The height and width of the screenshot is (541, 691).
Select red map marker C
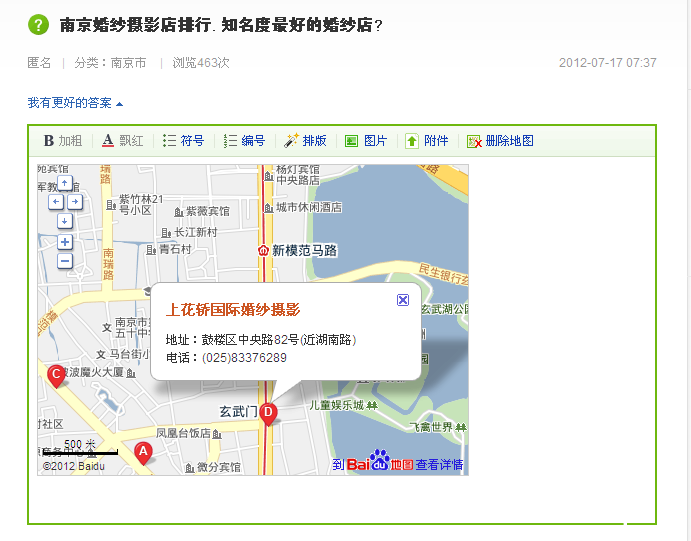point(56,374)
